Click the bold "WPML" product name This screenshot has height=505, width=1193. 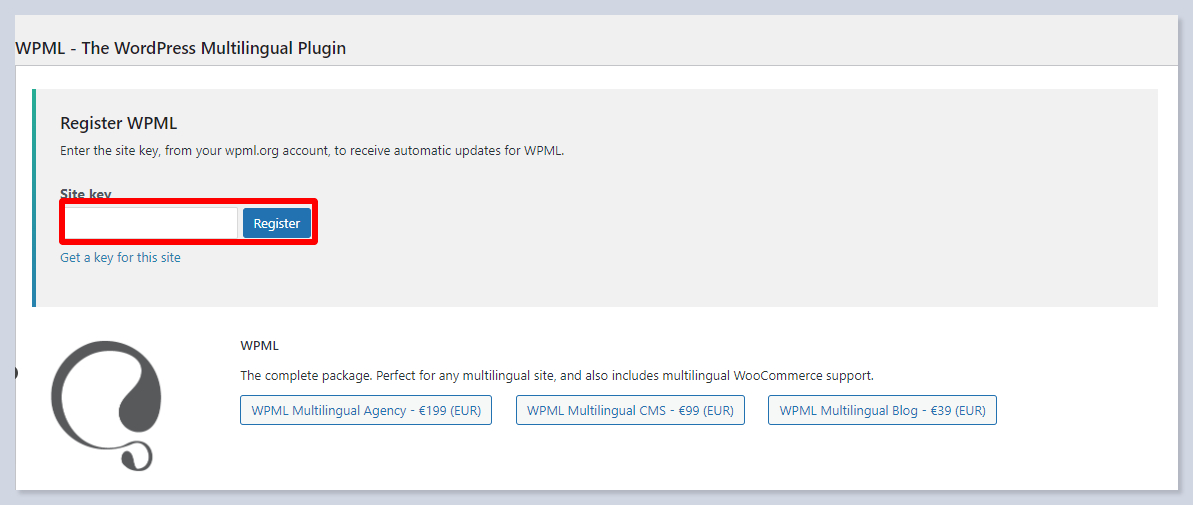tap(259, 346)
